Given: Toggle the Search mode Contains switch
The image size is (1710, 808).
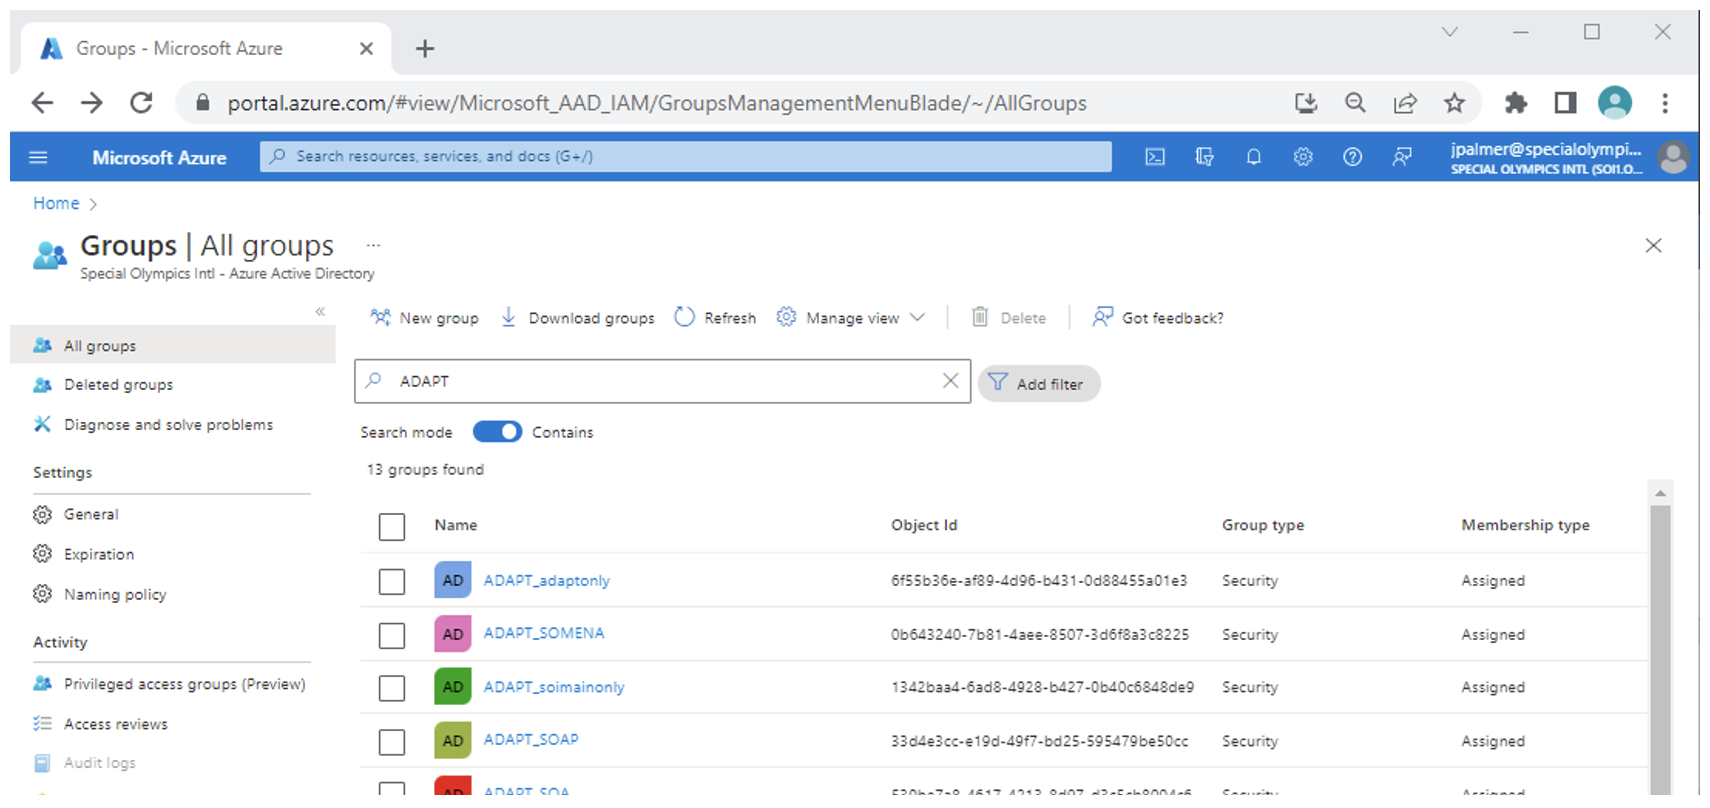Looking at the screenshot, I should [x=497, y=431].
